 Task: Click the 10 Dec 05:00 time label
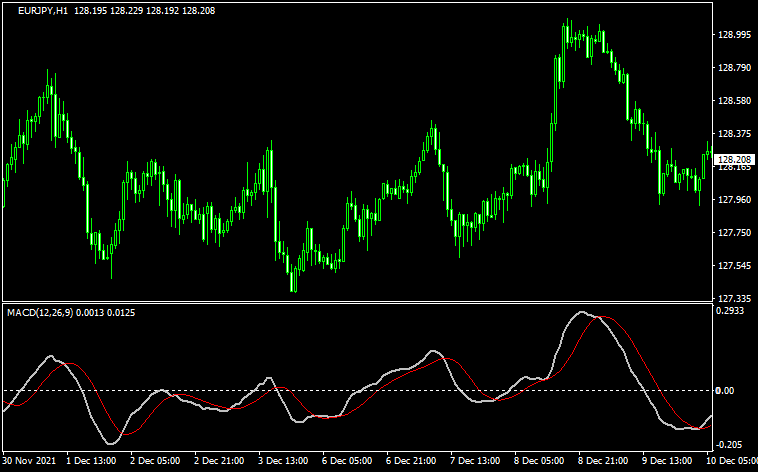[732, 460]
